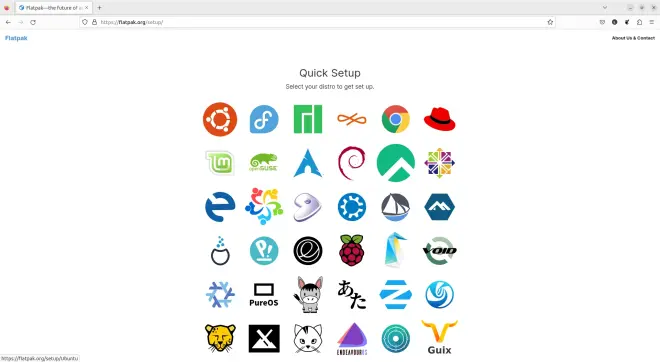Image resolution: width=660 pixels, height=362 pixels.
Task: Open the Pocket save icon
Action: click(602, 22)
